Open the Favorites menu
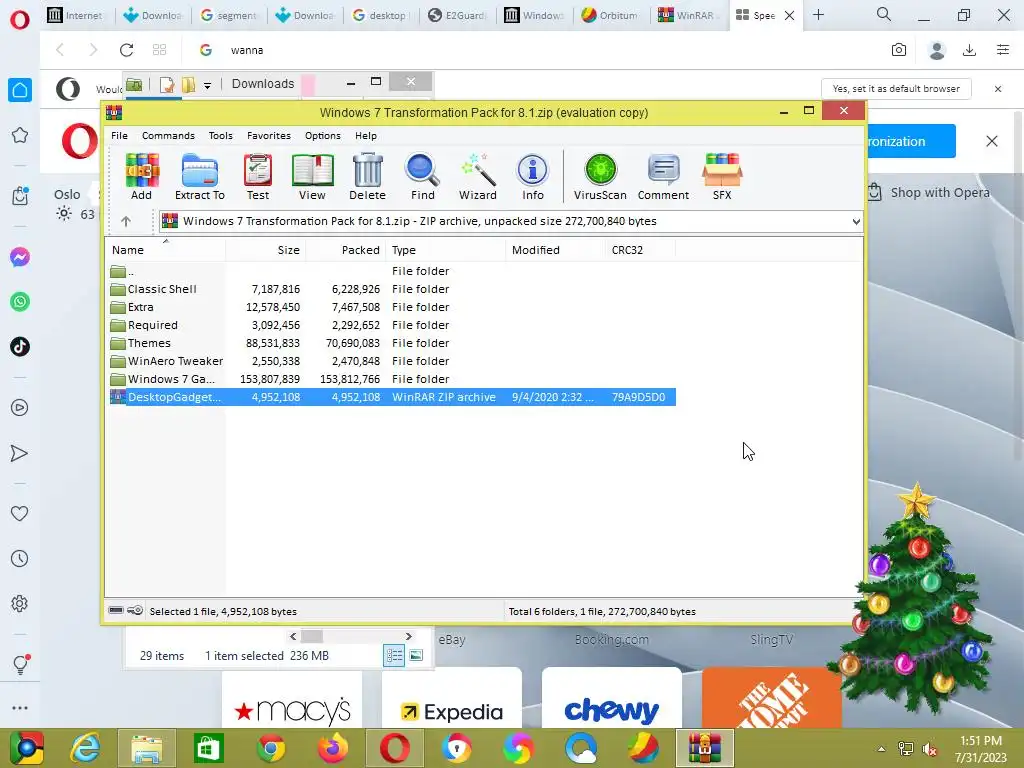Viewport: 1024px width, 768px height. pyautogui.click(x=268, y=136)
